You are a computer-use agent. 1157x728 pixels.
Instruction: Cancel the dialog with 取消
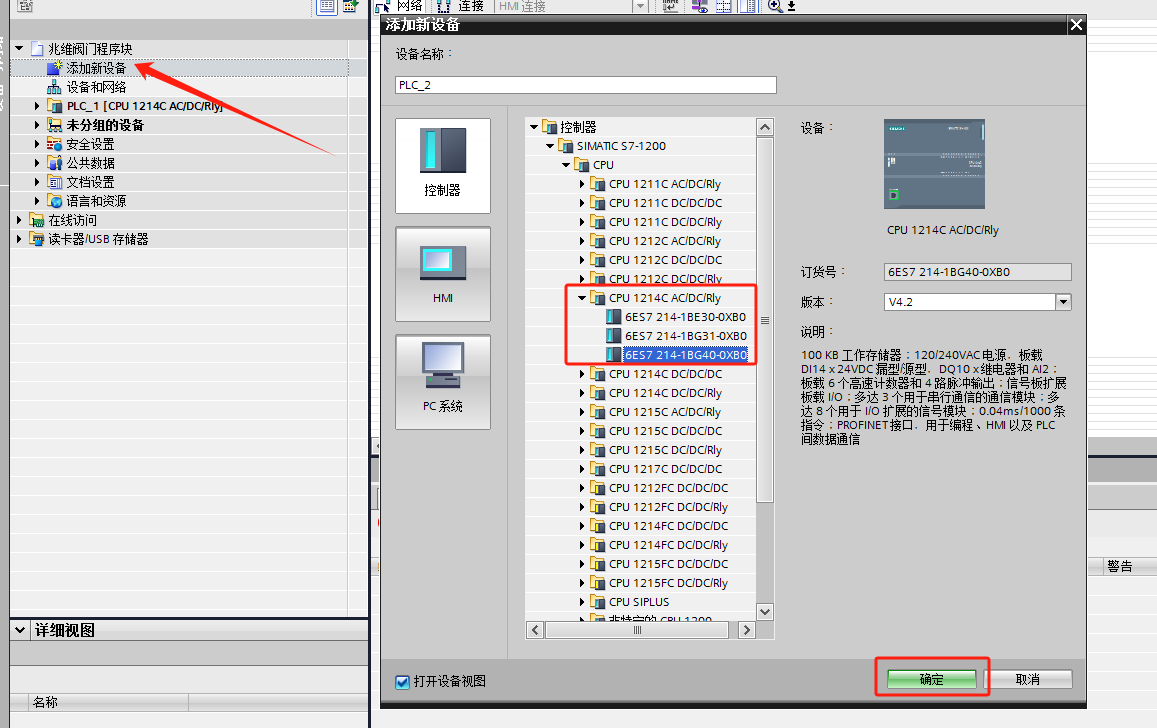[1028, 679]
